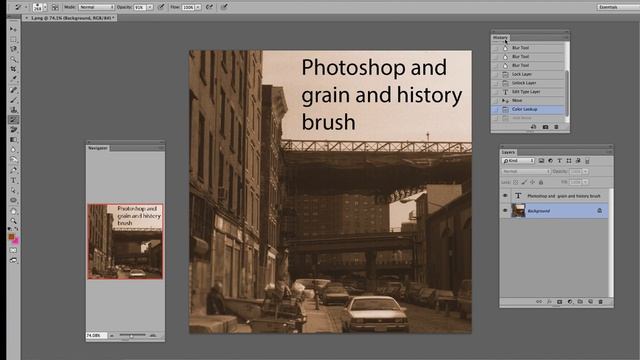Click the Navigator zoom slider
The width and height of the screenshot is (640, 360).
pyautogui.click(x=132, y=336)
